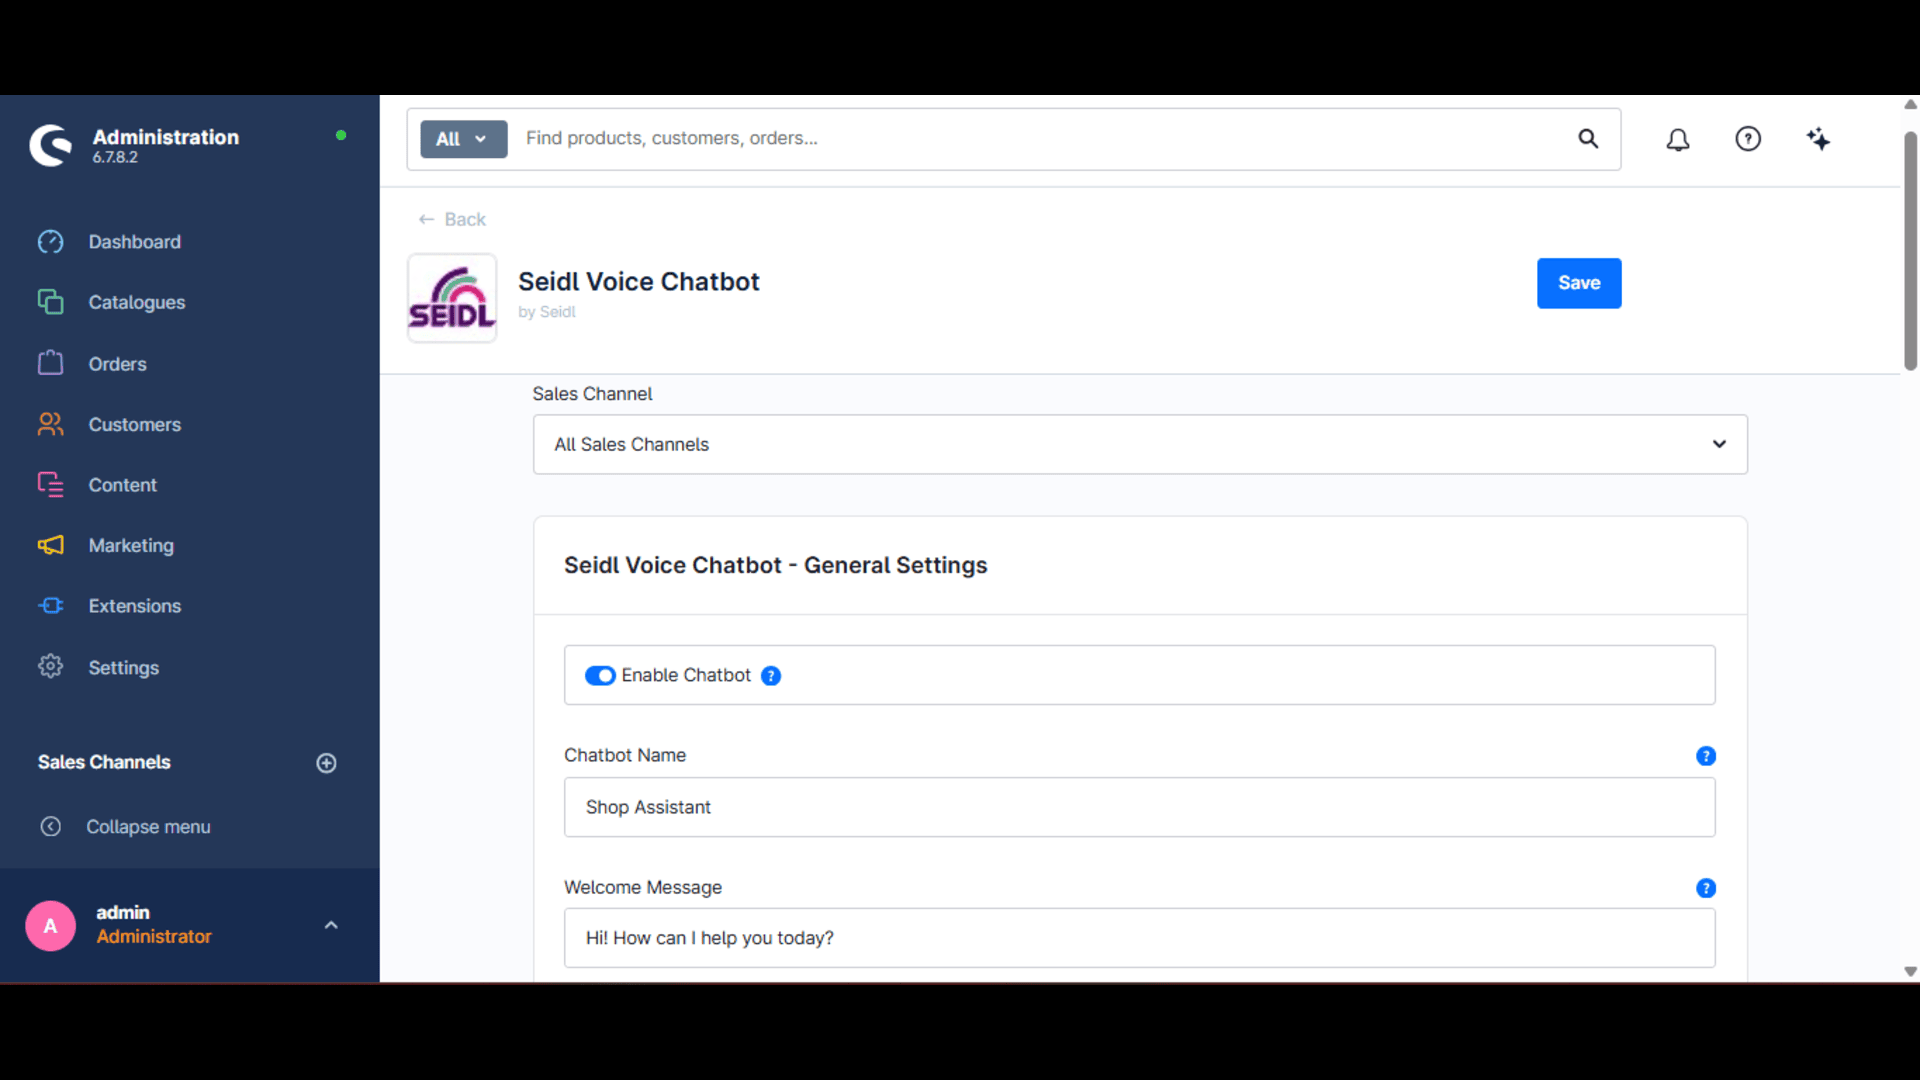Click the Seidl plugin logo thumbnail
The width and height of the screenshot is (1920, 1080).
click(452, 298)
